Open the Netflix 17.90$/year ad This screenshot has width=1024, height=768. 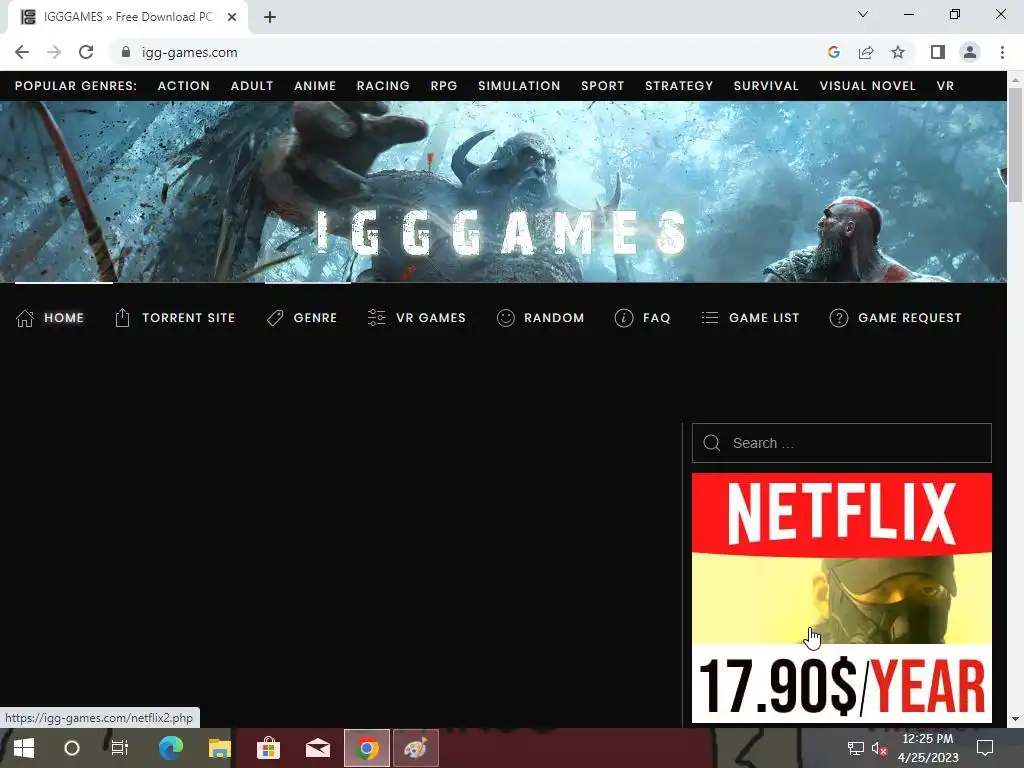[842, 598]
